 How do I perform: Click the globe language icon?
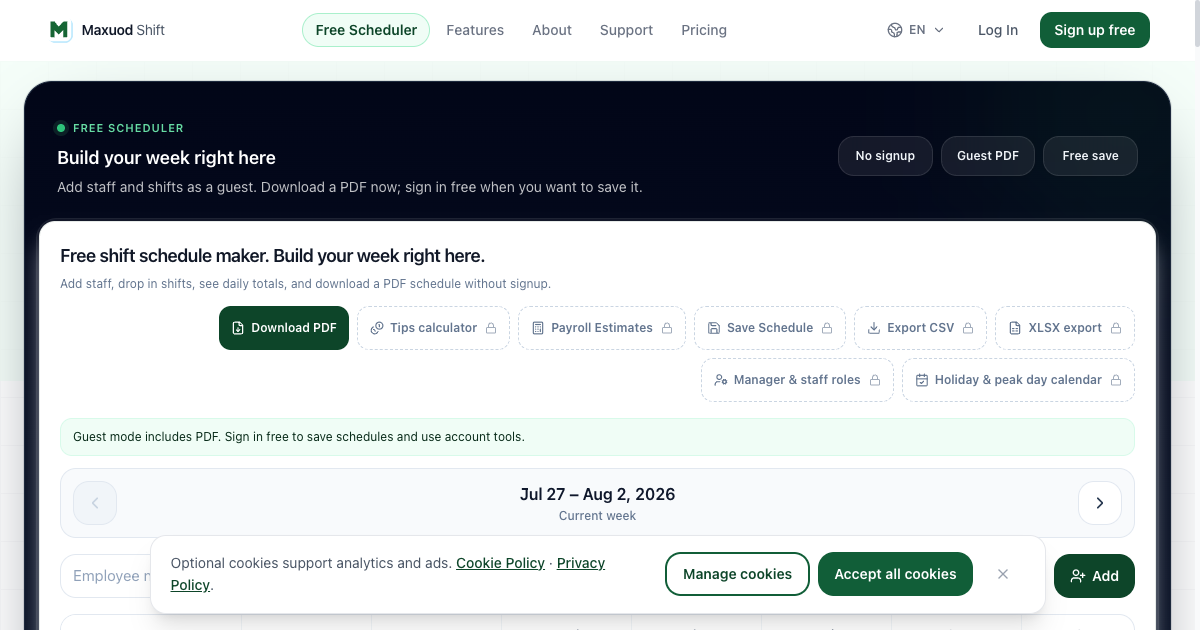point(895,30)
